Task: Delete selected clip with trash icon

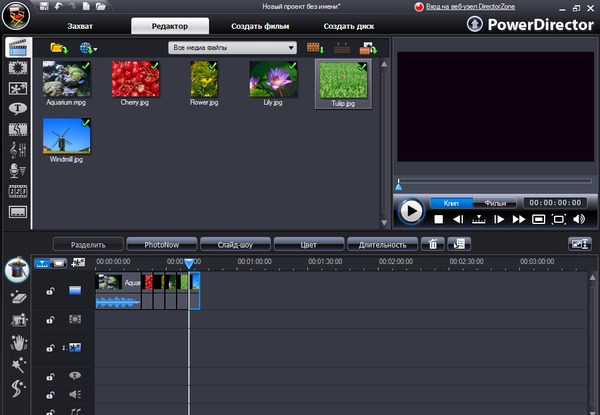Action: coord(433,244)
